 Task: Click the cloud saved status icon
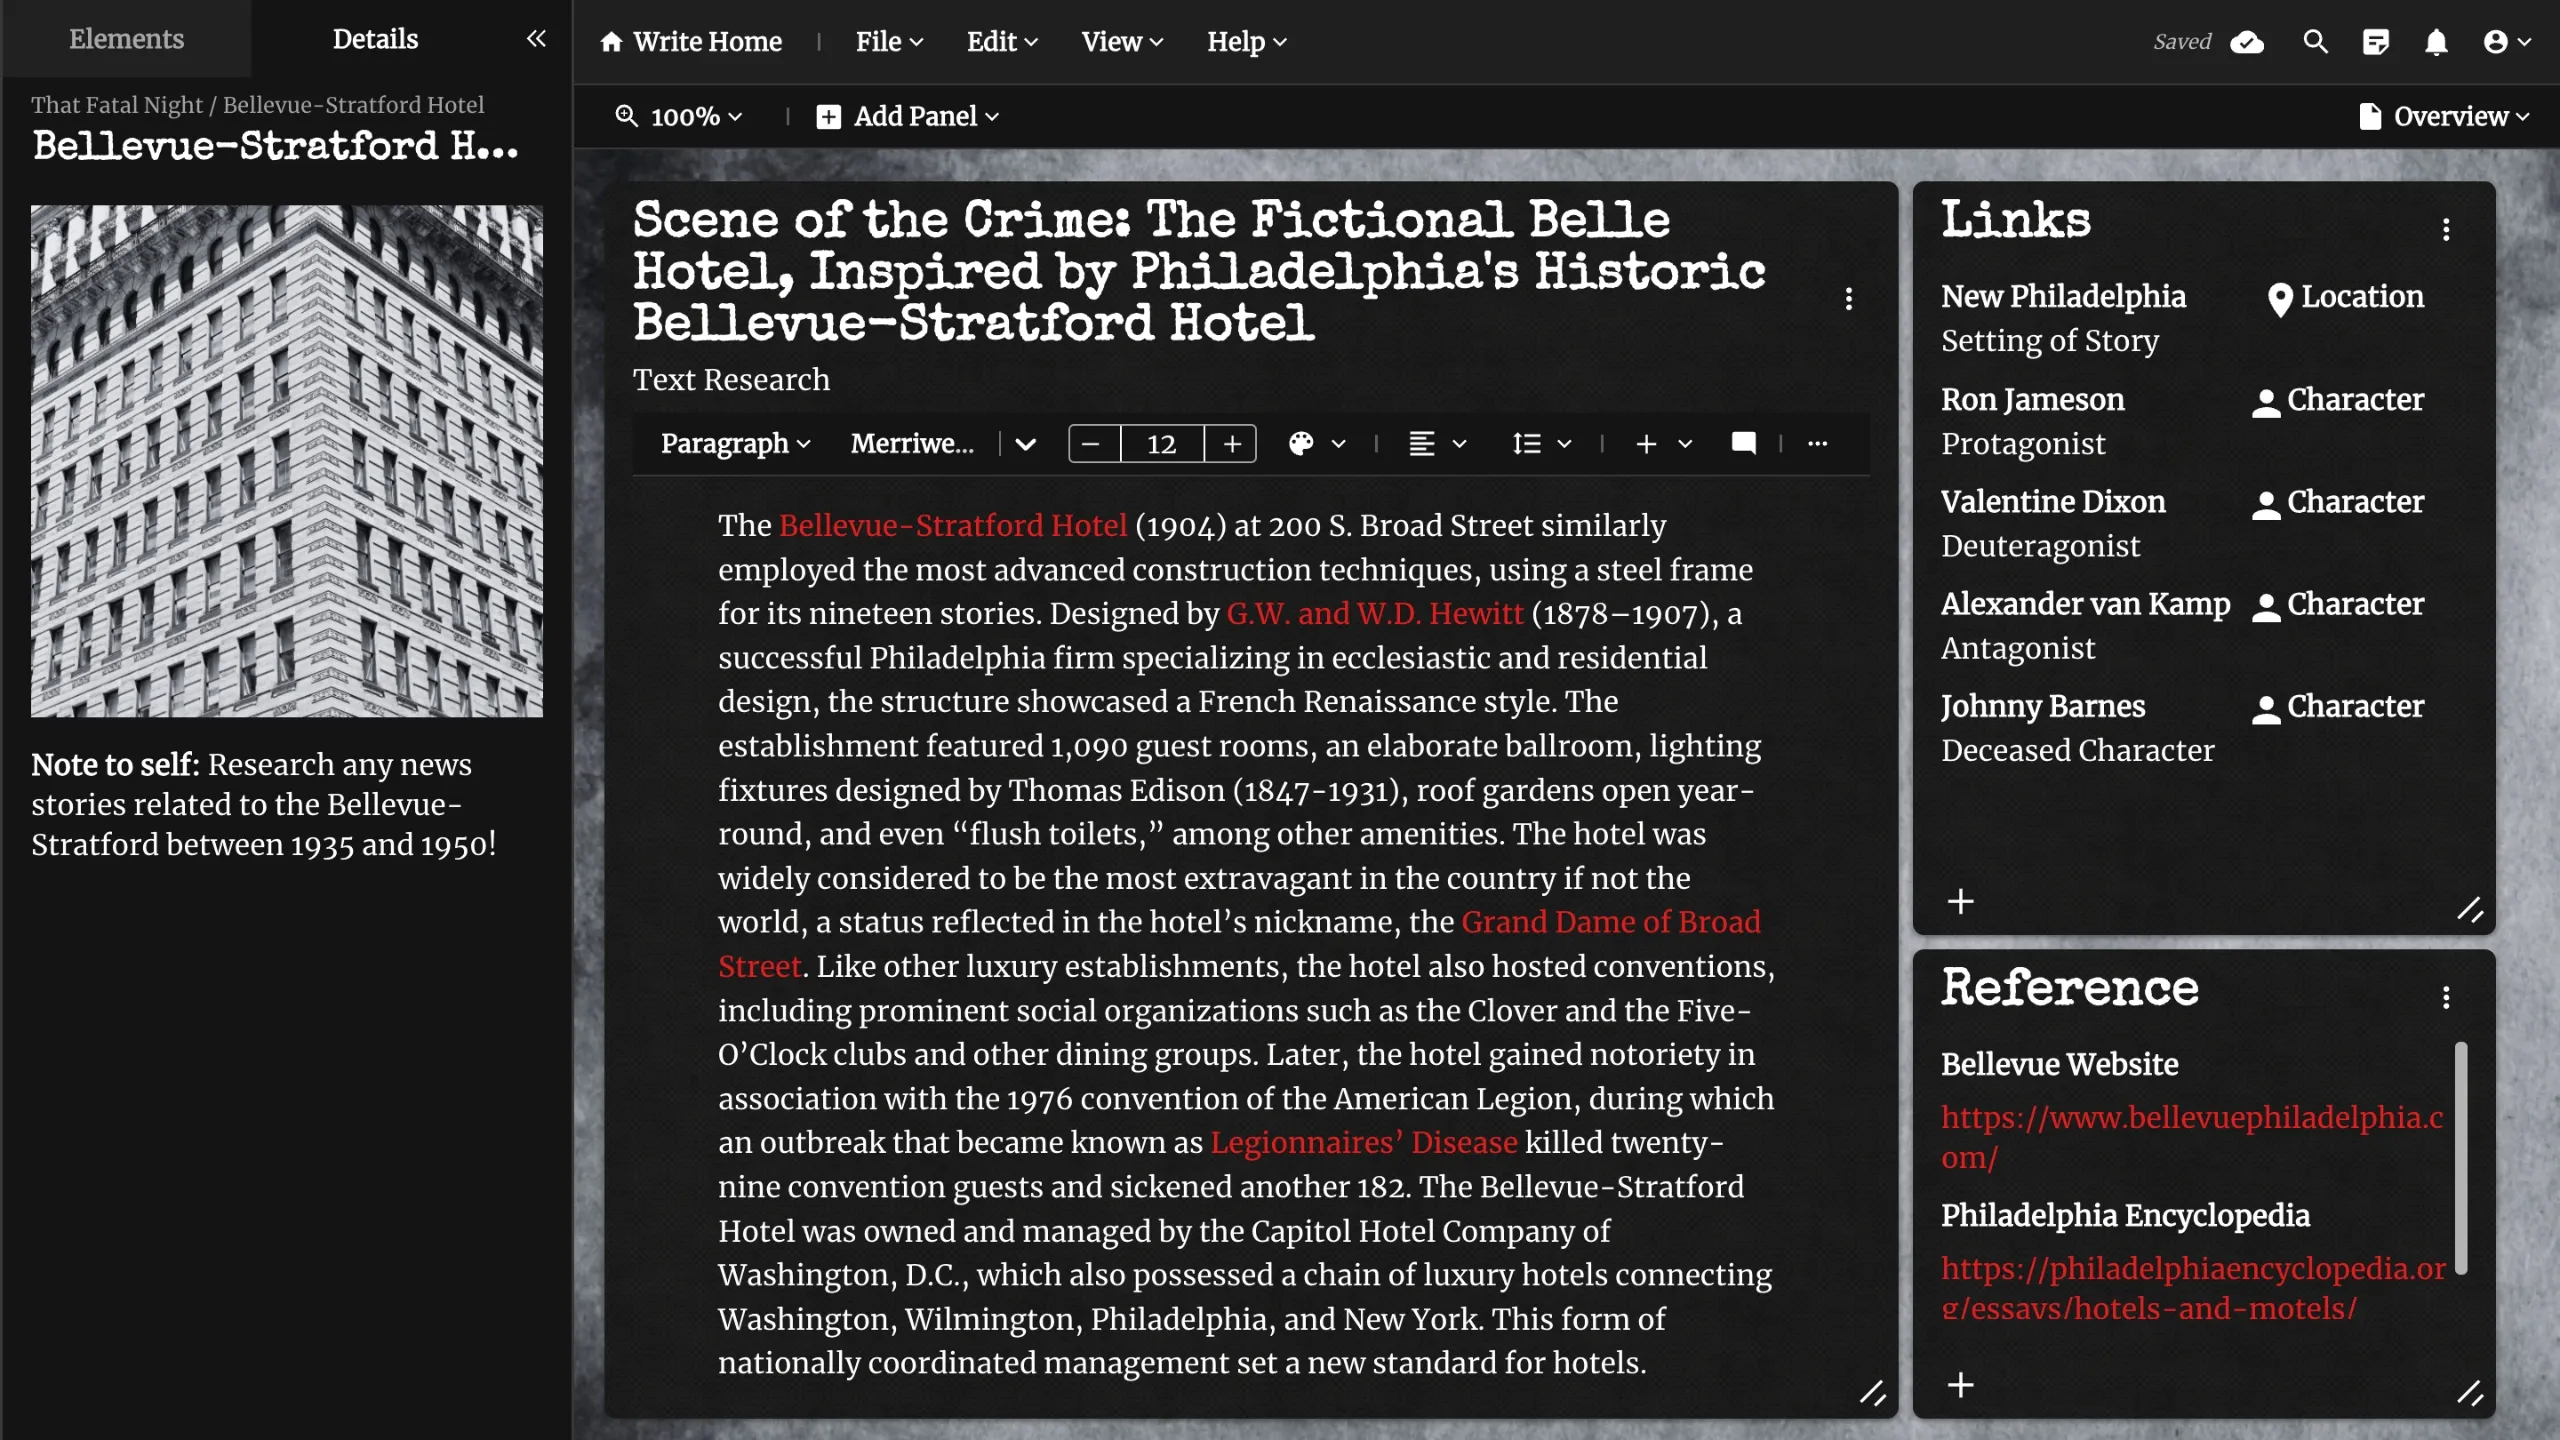pos(2247,42)
